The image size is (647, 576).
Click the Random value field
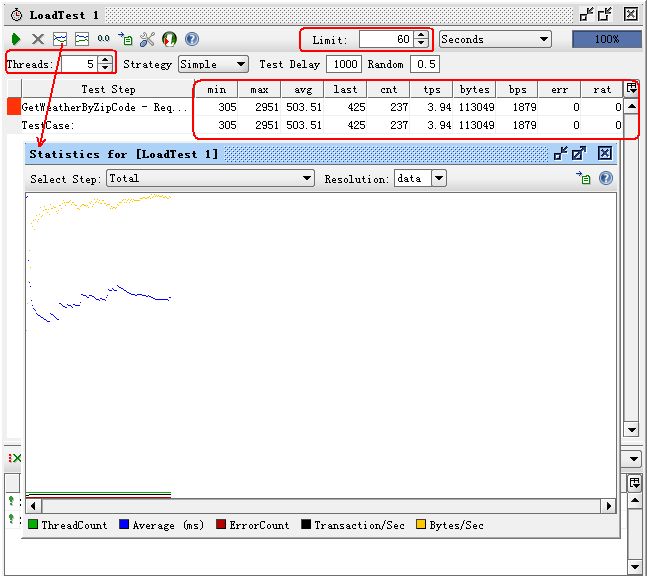point(426,64)
